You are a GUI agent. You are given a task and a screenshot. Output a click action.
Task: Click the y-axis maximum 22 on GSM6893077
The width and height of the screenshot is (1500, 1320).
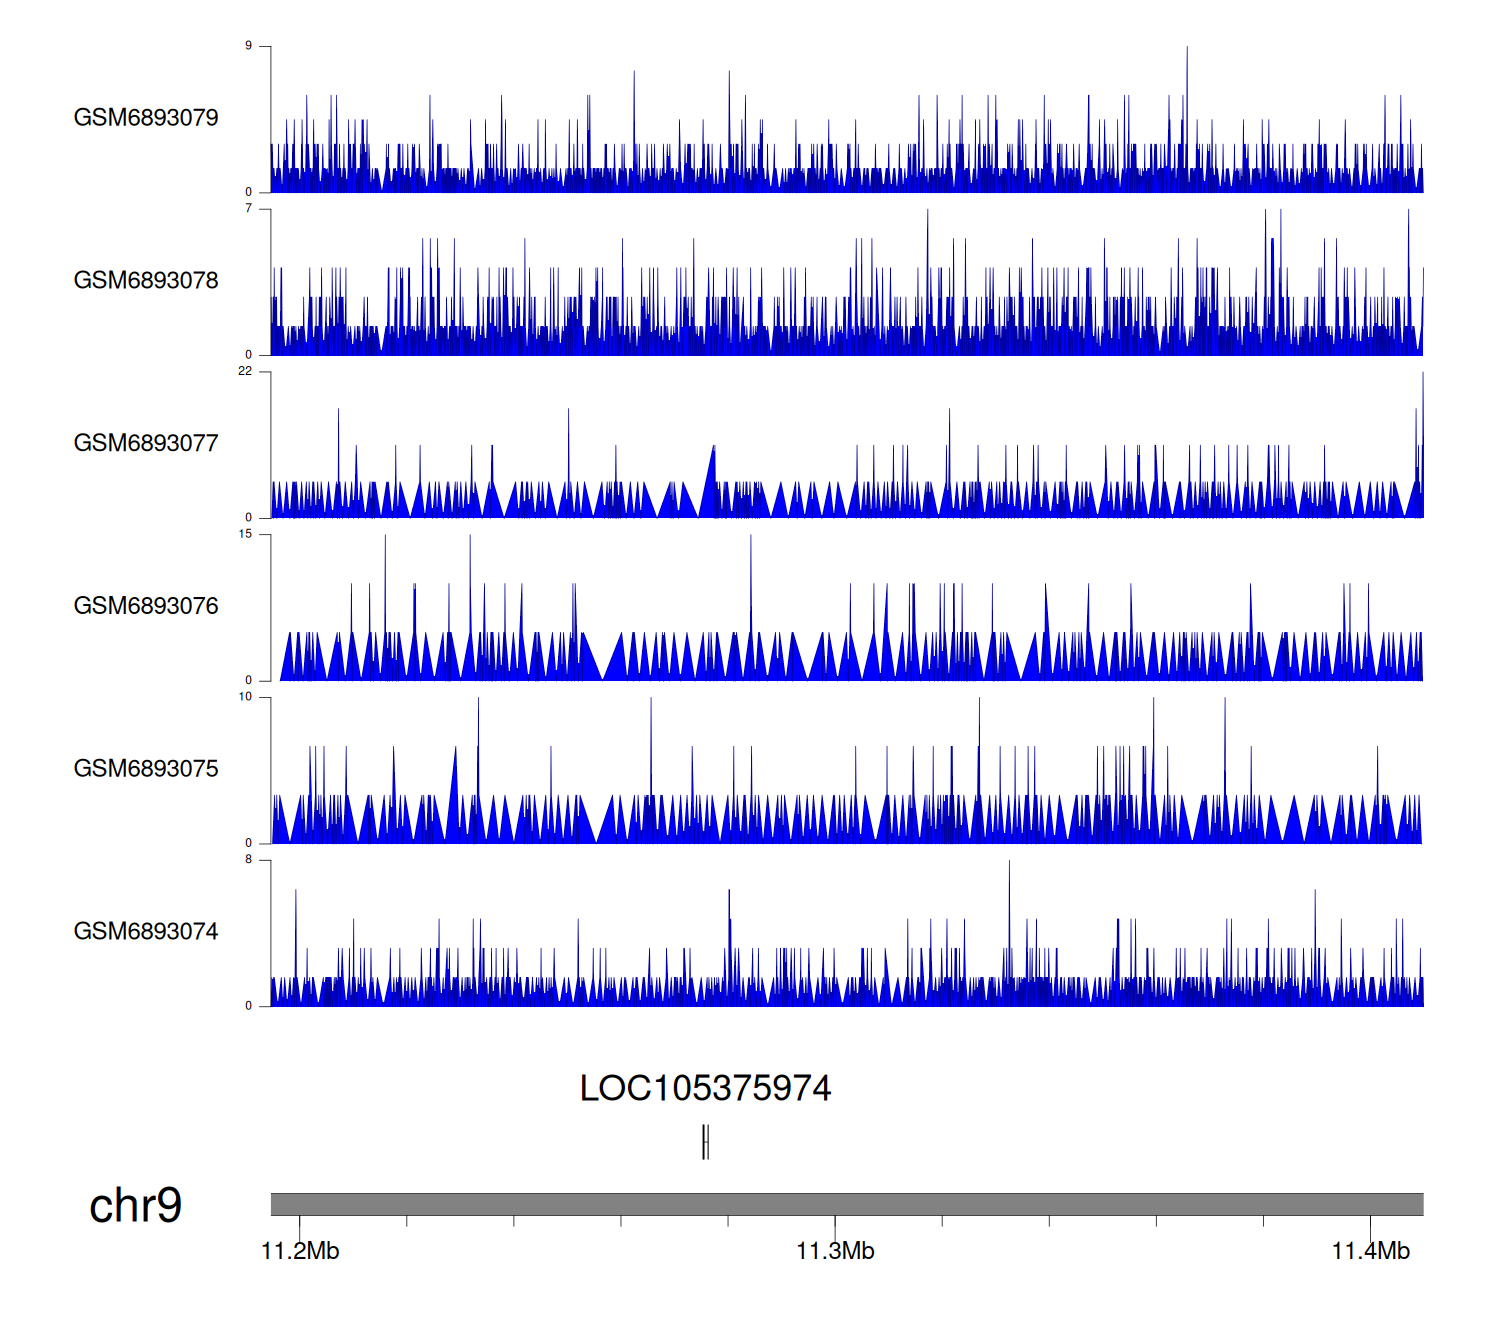point(245,371)
